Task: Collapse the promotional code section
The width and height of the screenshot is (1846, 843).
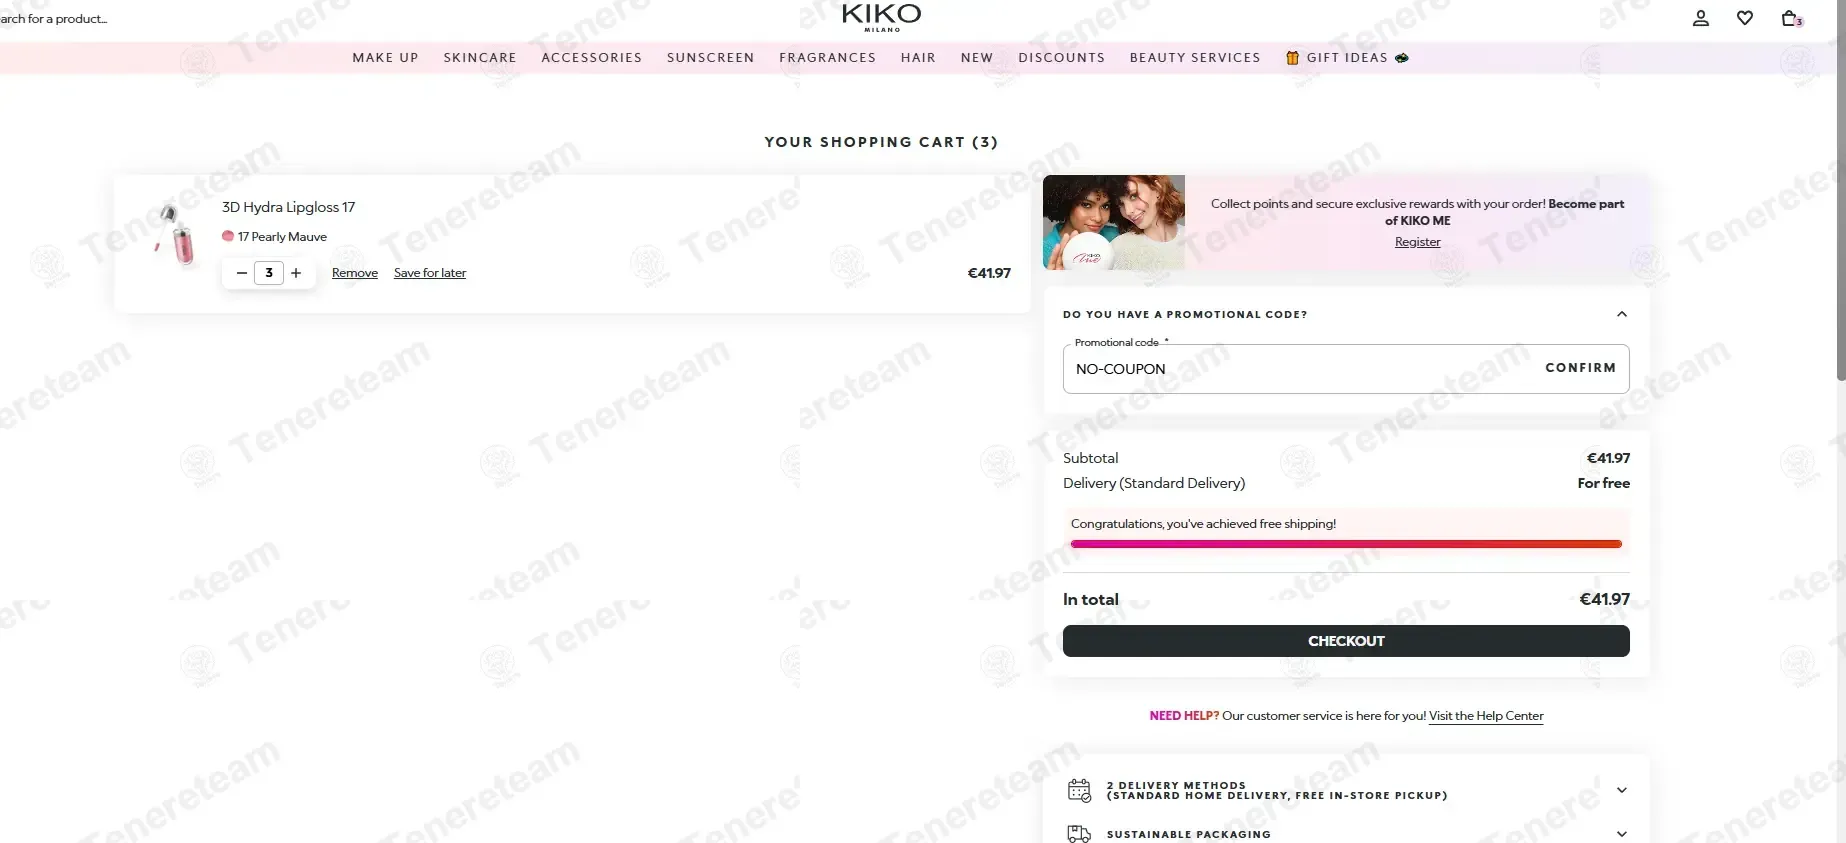Action: tap(1622, 314)
